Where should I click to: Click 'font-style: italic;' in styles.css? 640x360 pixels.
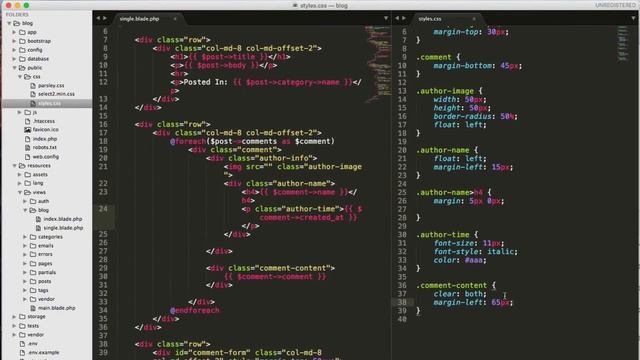tap(475, 251)
